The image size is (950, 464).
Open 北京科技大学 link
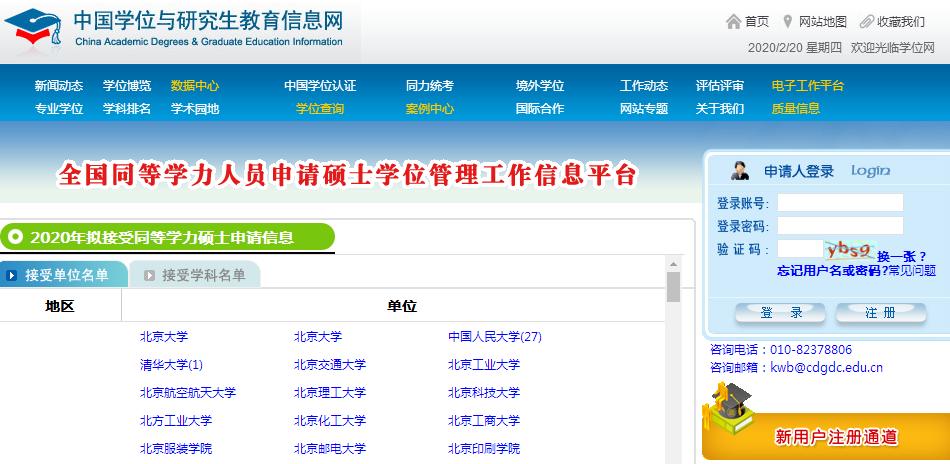483,393
